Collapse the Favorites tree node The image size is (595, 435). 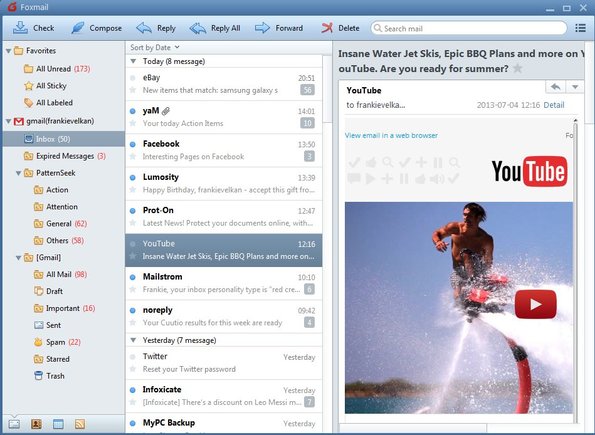(8, 51)
